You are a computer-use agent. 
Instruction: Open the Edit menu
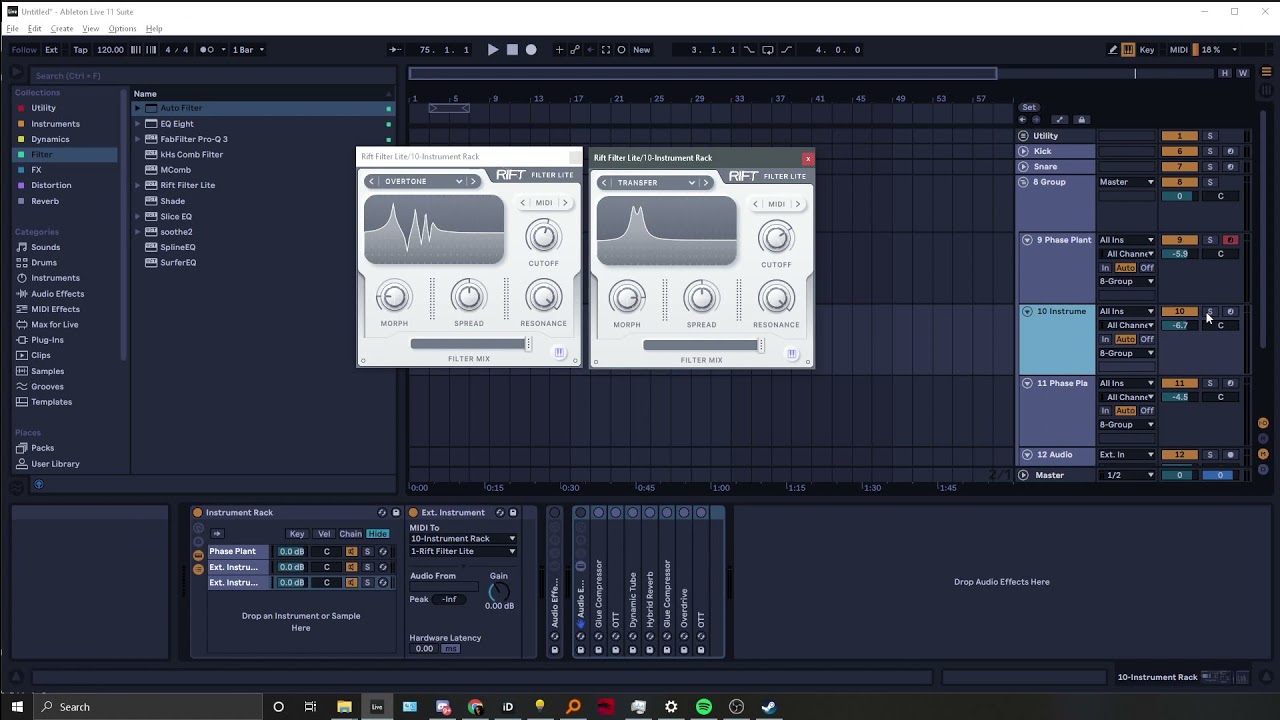35,29
